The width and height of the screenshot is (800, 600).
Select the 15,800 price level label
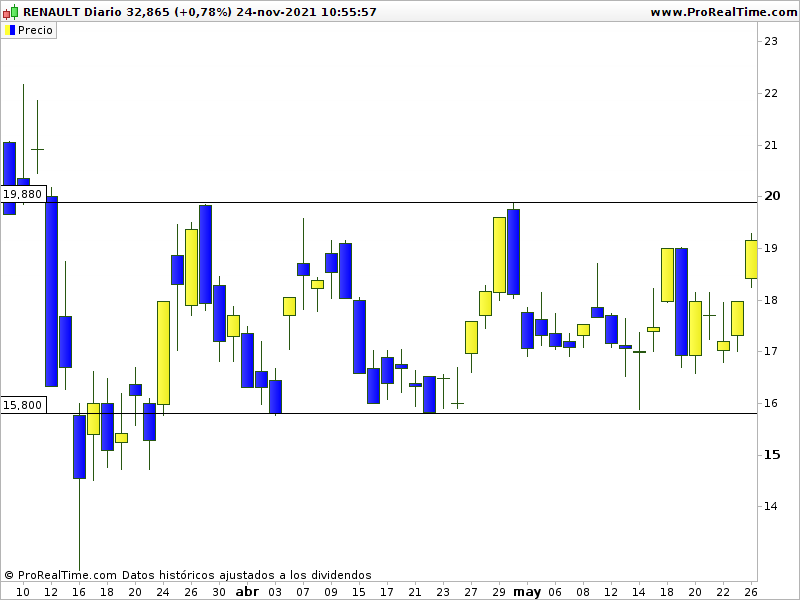tap(23, 405)
